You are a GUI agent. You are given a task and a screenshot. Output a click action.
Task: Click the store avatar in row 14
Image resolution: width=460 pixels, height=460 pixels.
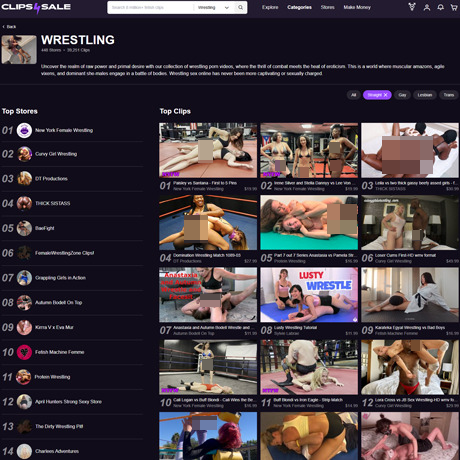24,451
